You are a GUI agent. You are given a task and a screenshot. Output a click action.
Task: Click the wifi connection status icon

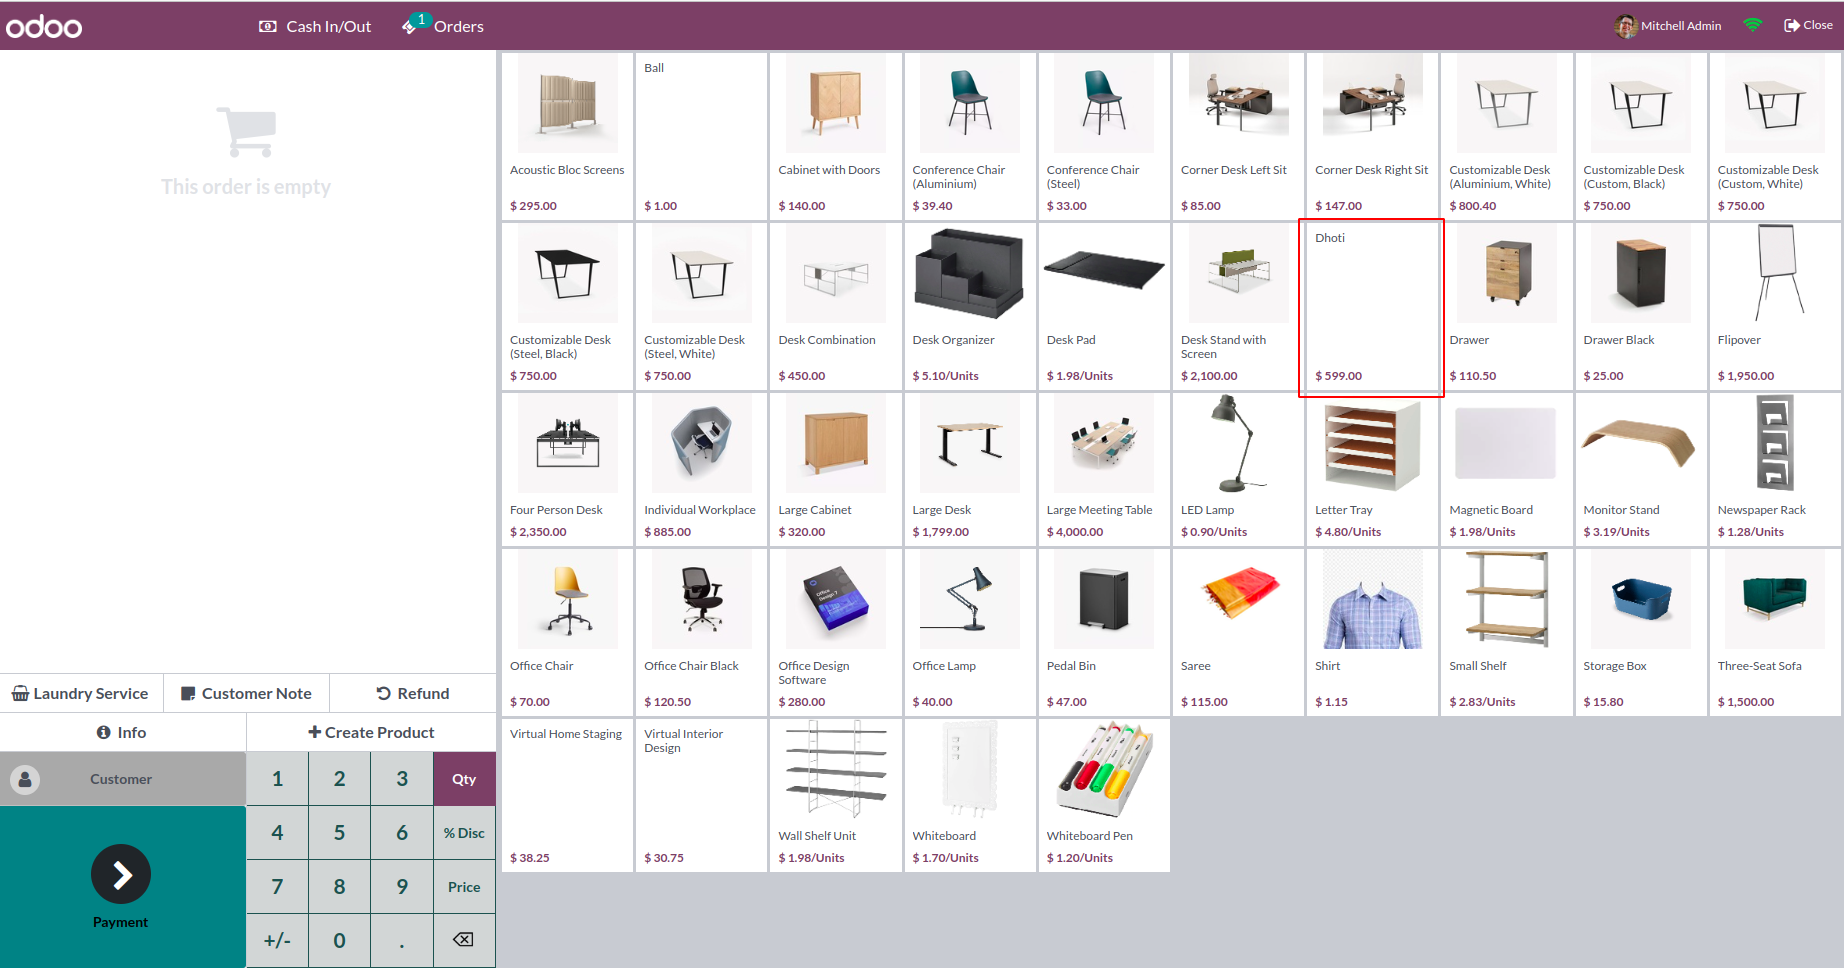(x=1752, y=25)
